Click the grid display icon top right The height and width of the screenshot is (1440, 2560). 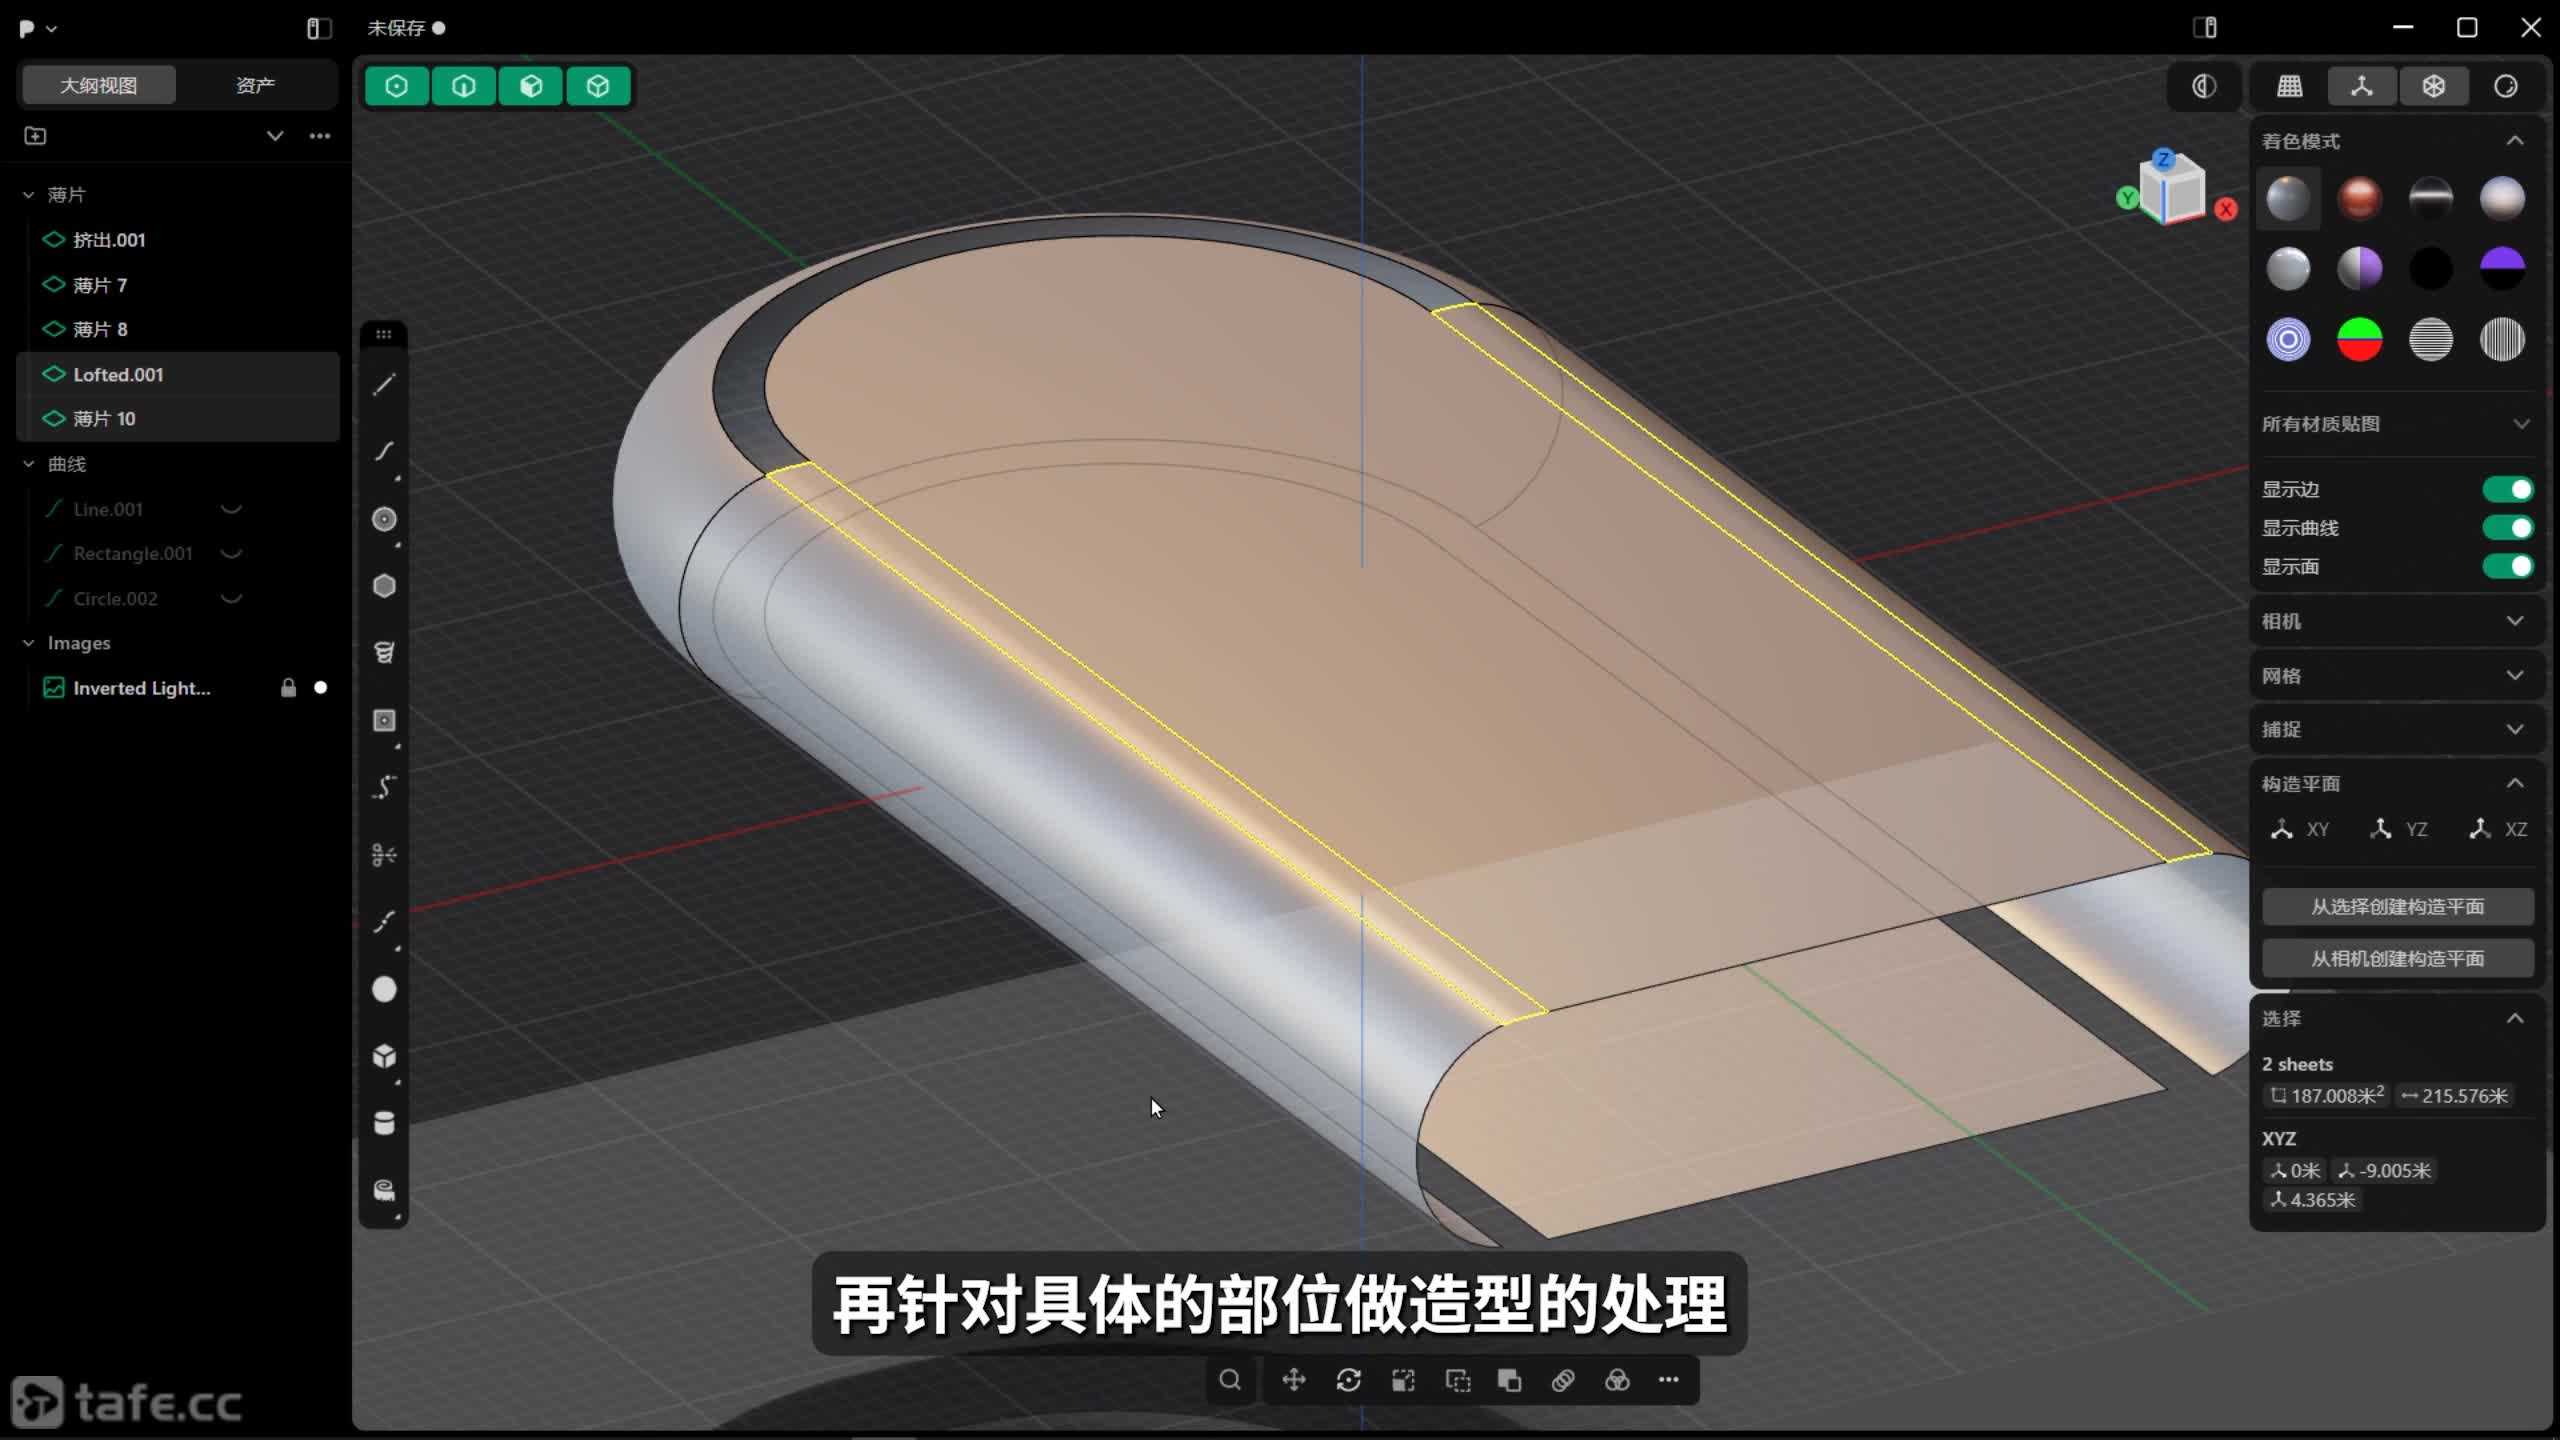click(2290, 86)
